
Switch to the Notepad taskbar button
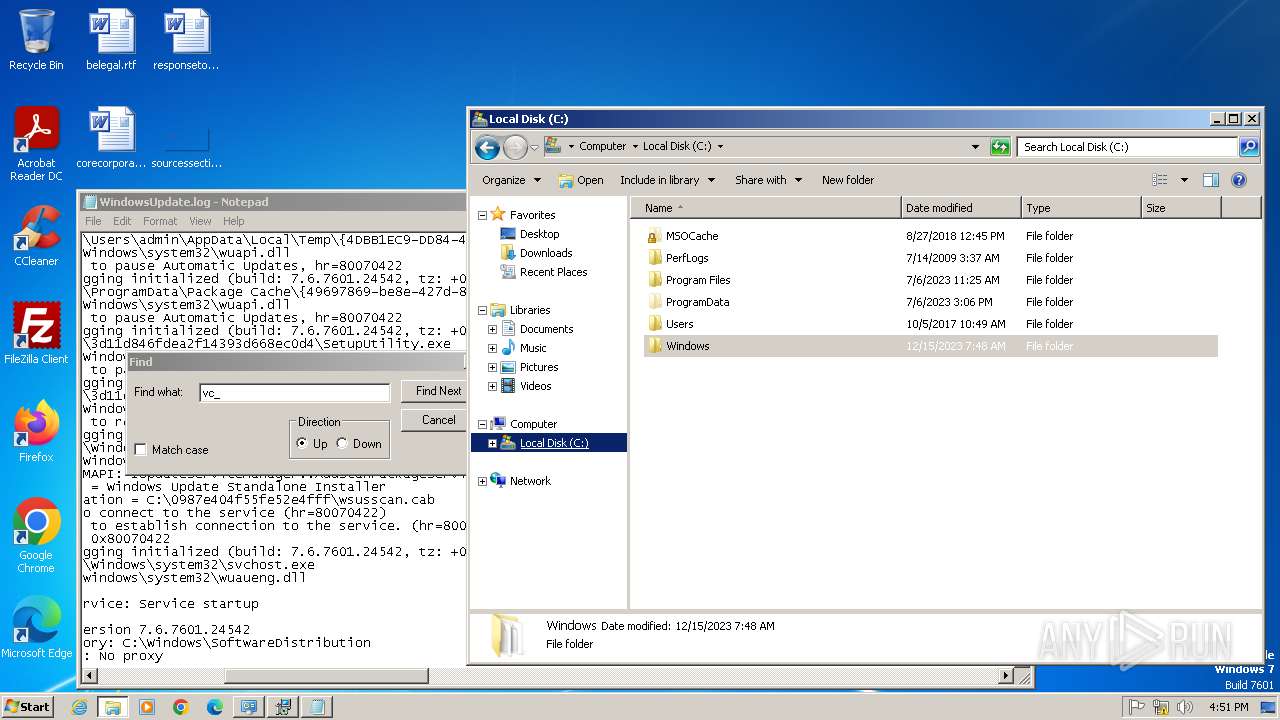pos(316,707)
